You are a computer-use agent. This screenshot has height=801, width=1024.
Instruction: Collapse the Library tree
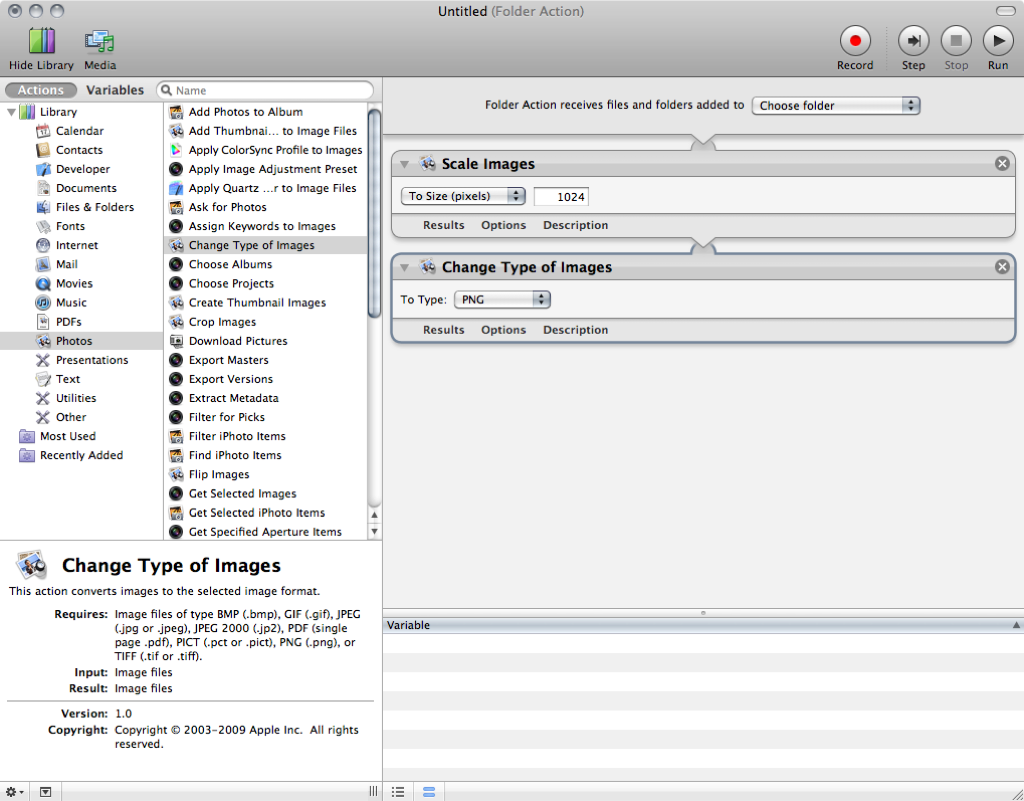[12, 112]
